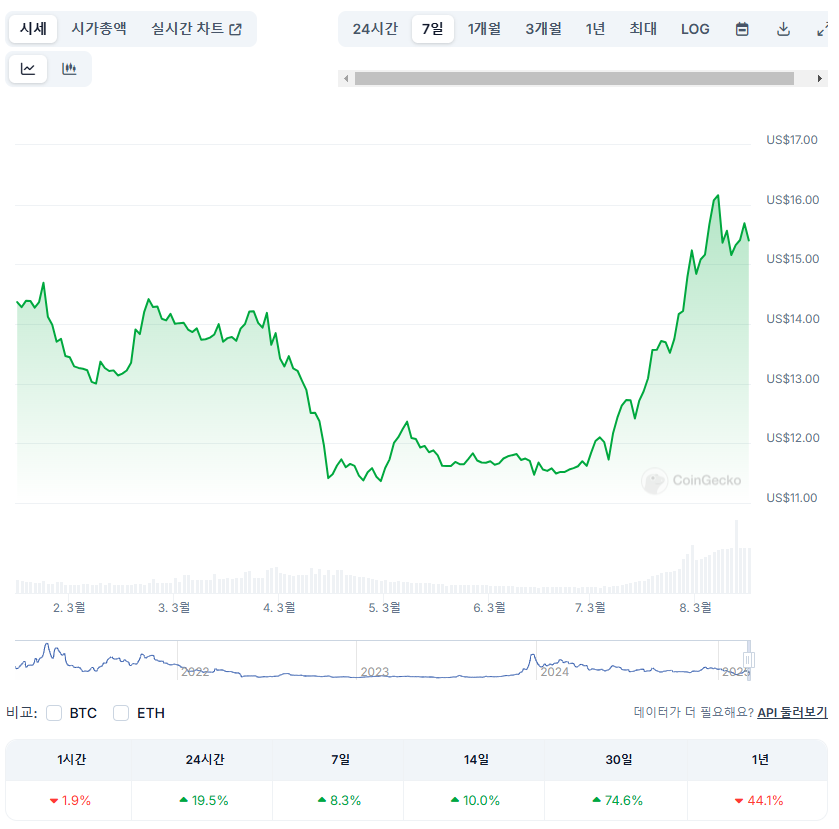Open the calendar date range picker
Screen dimensions: 839x829
(742, 29)
